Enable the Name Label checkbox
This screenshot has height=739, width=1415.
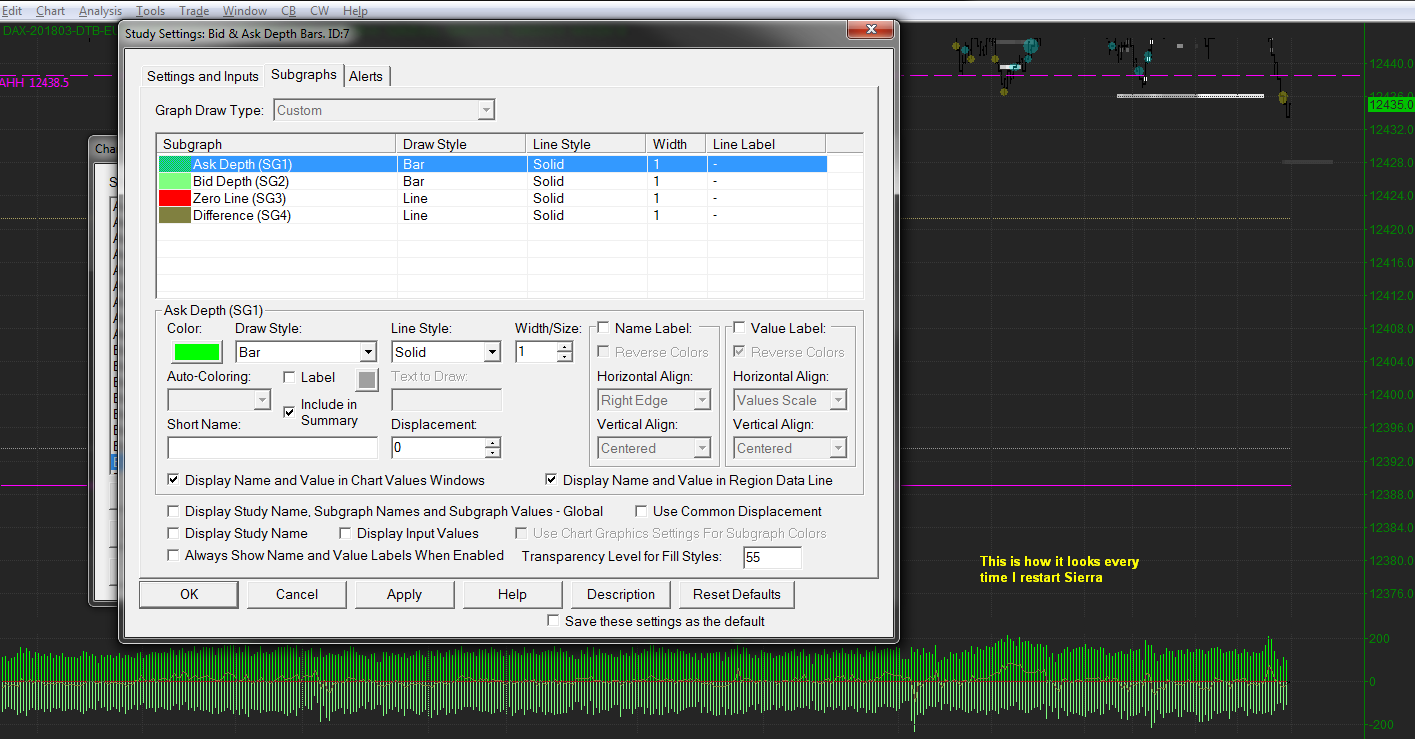[604, 328]
